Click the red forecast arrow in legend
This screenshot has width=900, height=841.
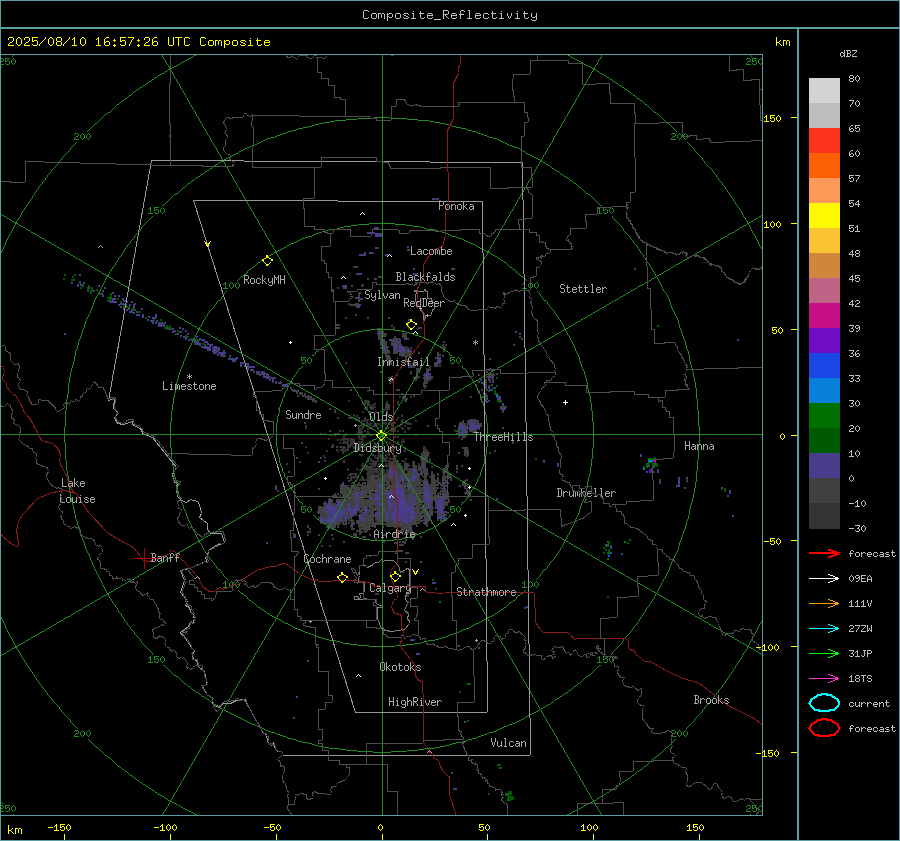824,553
